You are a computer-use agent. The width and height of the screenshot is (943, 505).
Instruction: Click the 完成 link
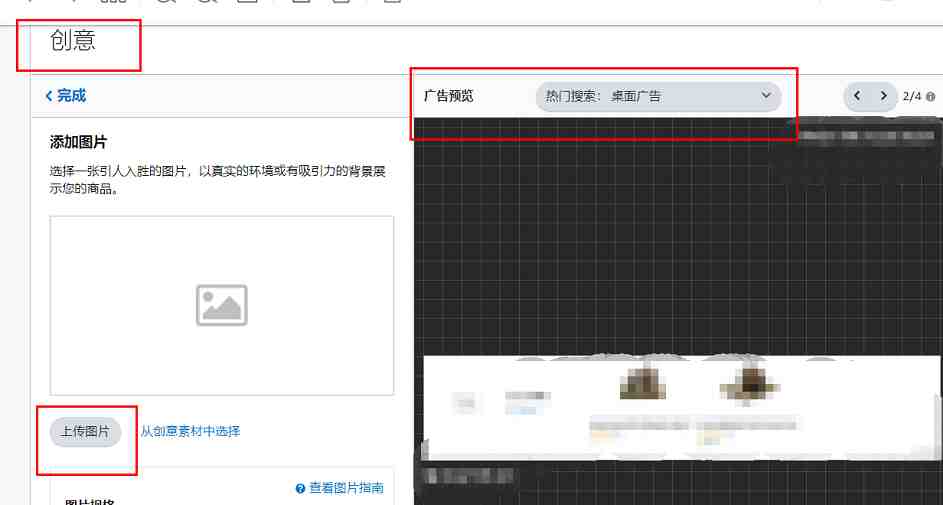[x=72, y=96]
